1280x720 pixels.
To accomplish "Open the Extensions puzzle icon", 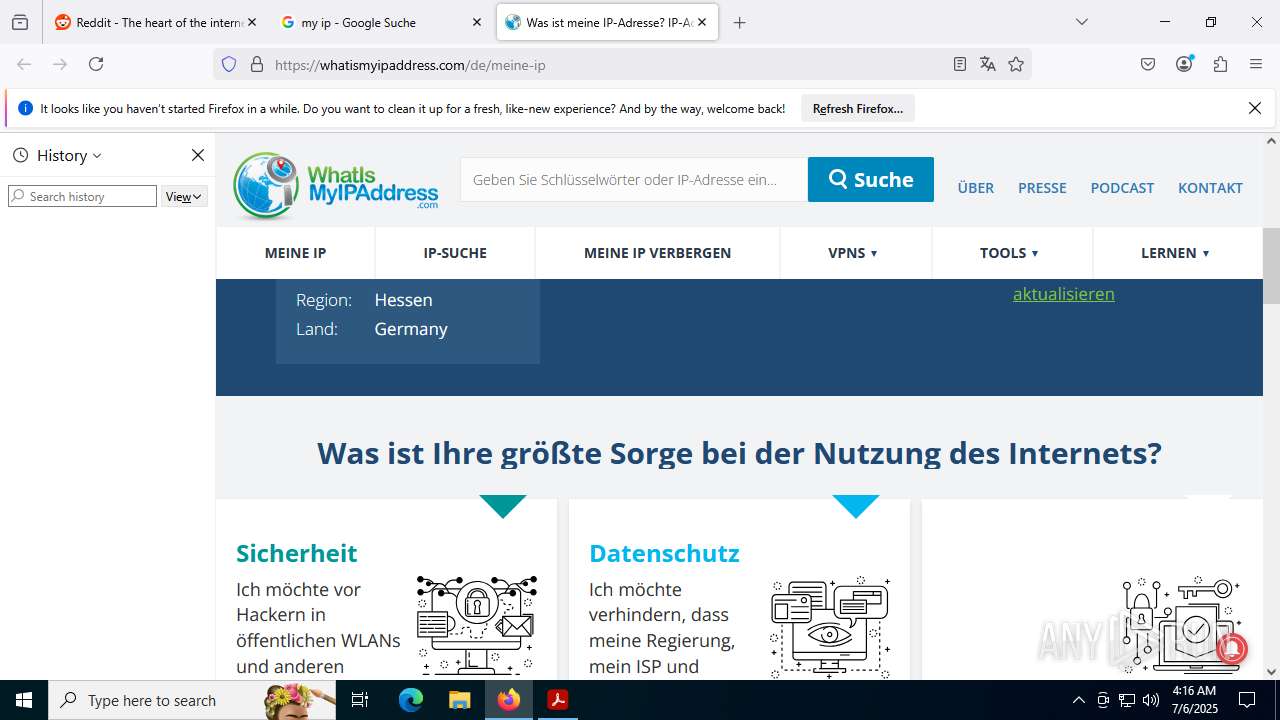I will point(1220,64).
